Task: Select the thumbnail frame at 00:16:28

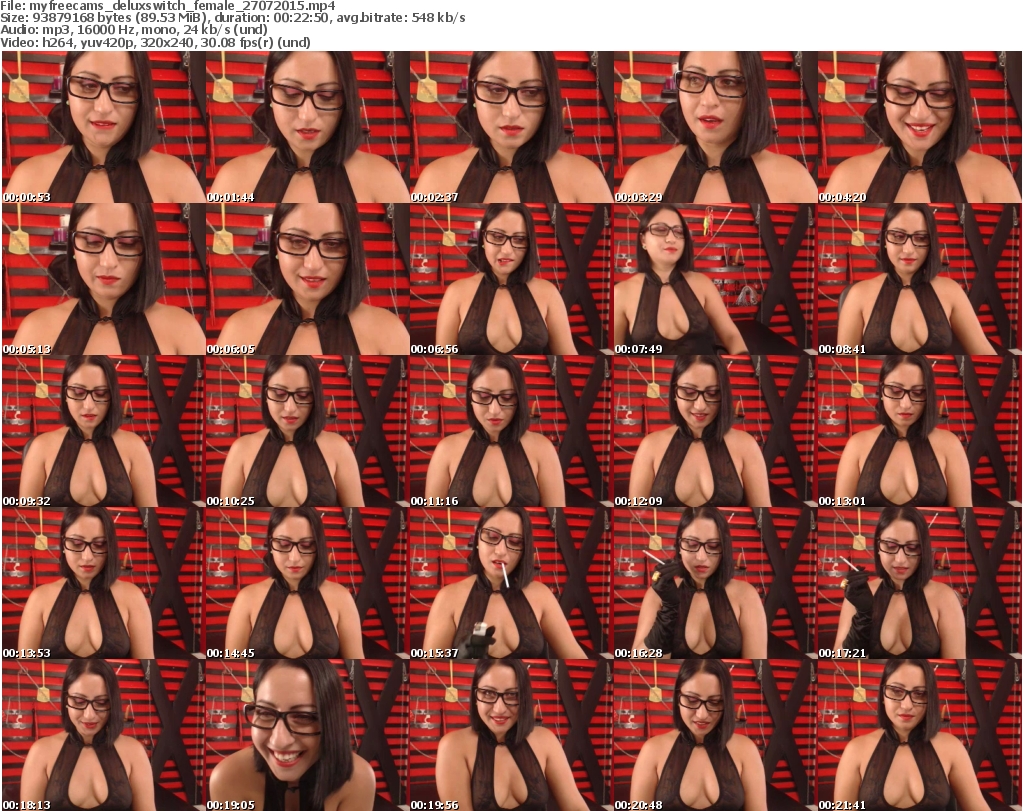Action: point(715,583)
